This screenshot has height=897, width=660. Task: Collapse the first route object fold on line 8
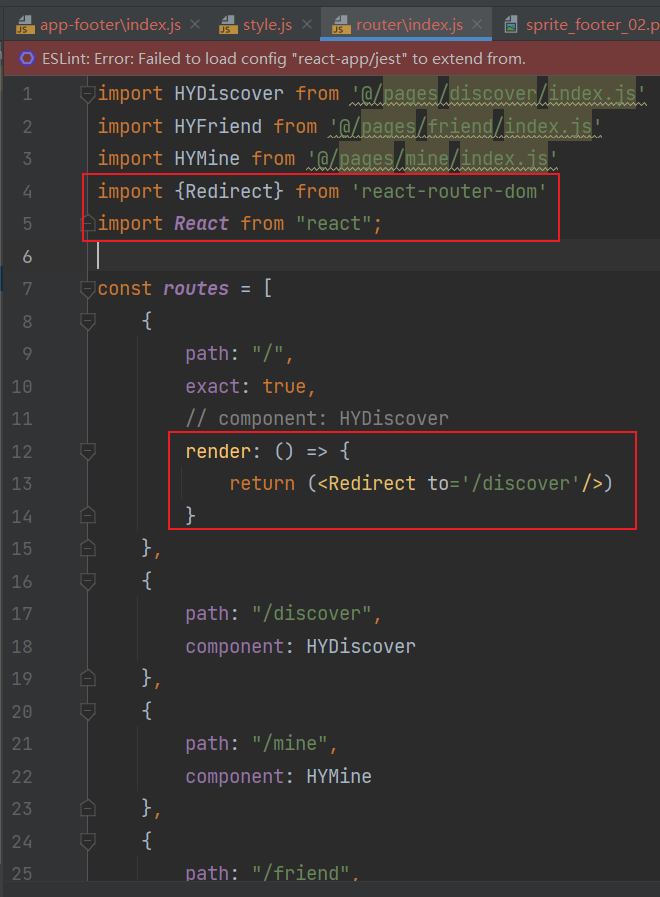[x=88, y=322]
